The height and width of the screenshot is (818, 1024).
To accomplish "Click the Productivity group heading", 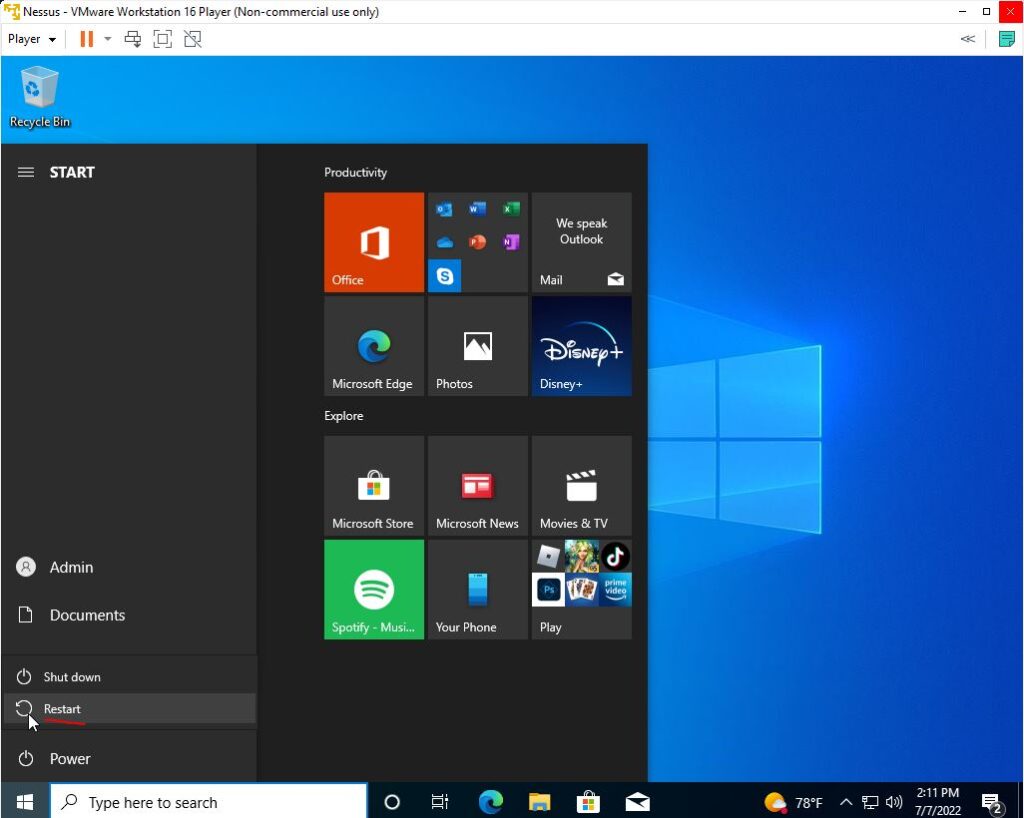I will pos(355,172).
